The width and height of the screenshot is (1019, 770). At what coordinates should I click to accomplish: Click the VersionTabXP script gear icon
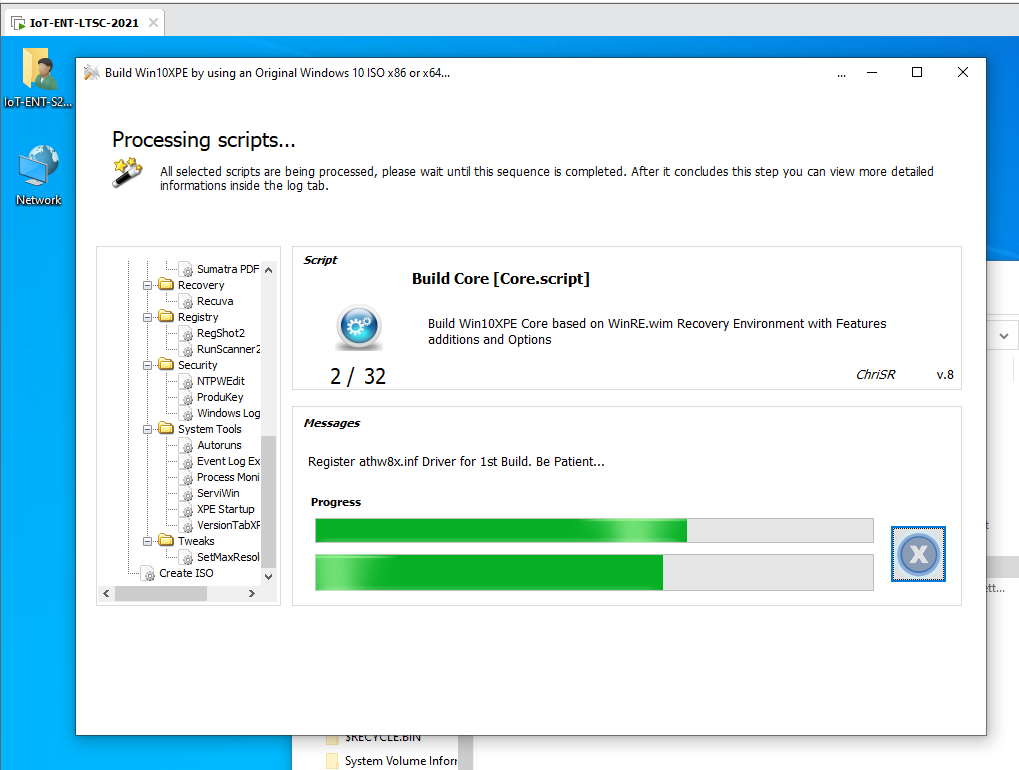tap(187, 526)
